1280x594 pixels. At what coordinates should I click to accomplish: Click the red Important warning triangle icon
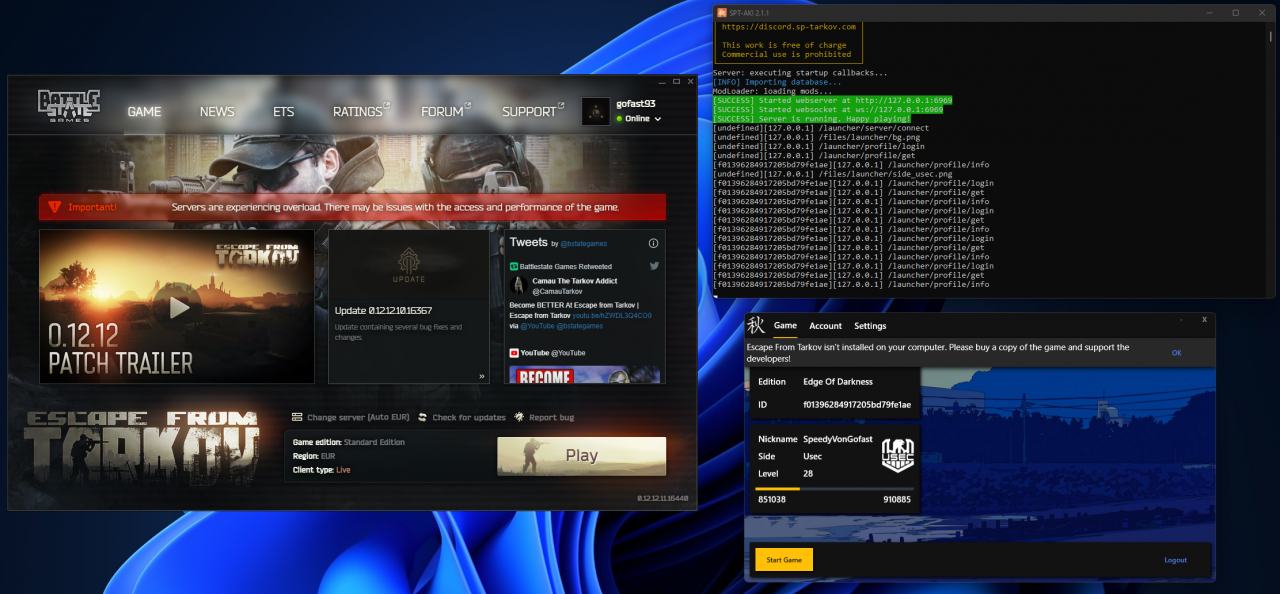(x=53, y=207)
